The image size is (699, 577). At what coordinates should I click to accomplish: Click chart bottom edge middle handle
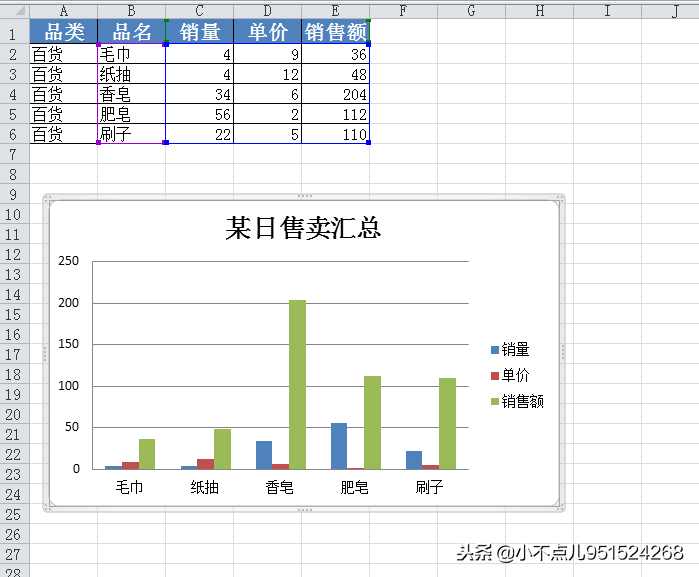305,509
